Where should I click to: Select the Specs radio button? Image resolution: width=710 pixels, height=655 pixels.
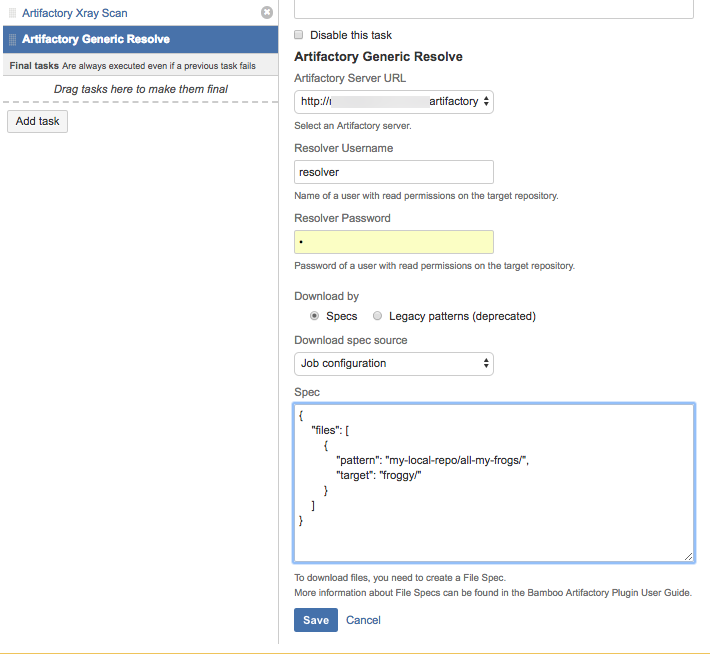pyautogui.click(x=314, y=316)
